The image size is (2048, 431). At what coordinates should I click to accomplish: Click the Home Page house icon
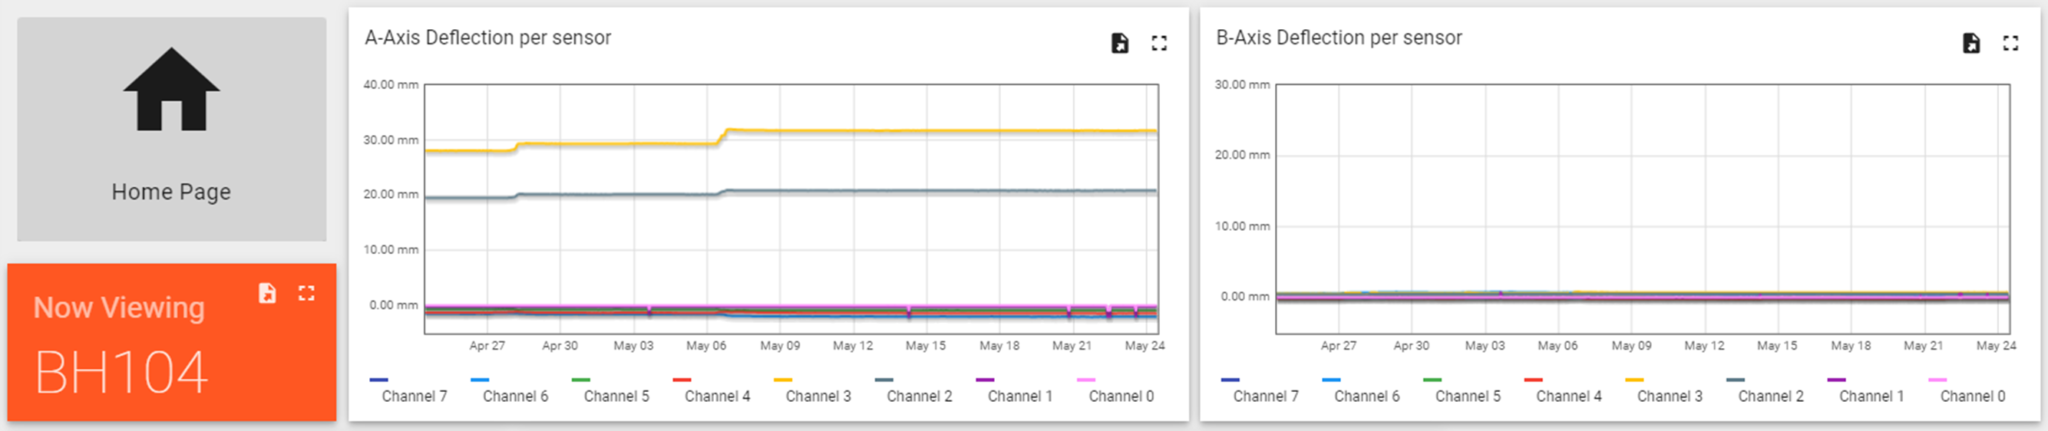pyautogui.click(x=171, y=90)
